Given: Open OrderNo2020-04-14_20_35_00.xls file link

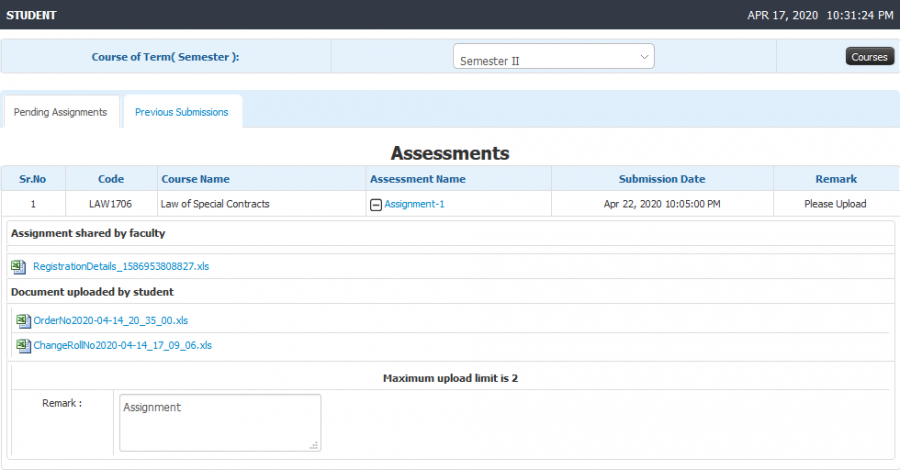Looking at the screenshot, I should coord(111,320).
